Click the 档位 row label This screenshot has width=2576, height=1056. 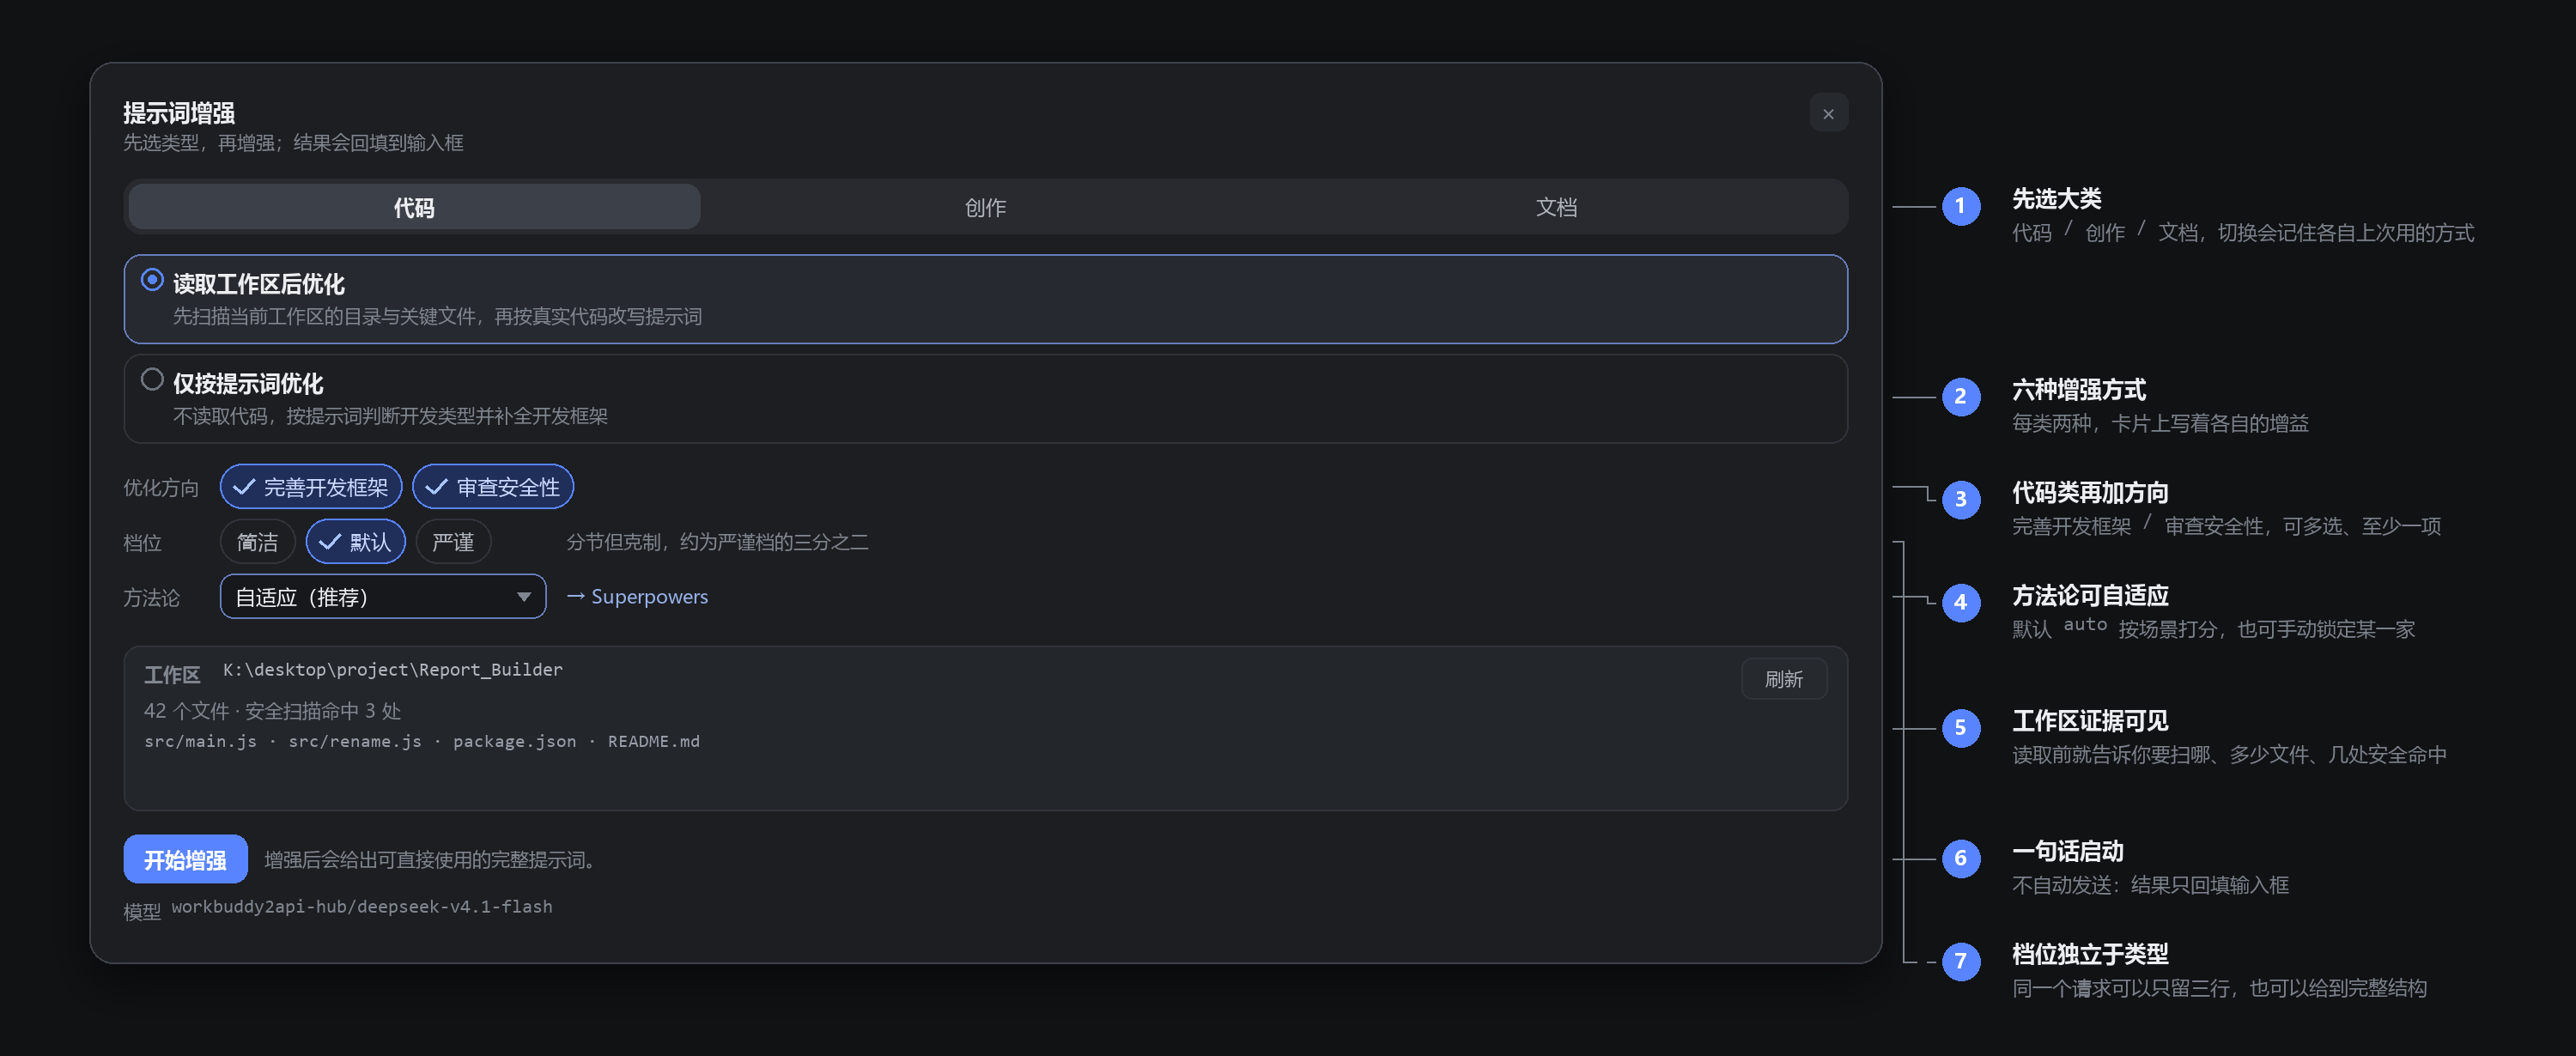[142, 543]
